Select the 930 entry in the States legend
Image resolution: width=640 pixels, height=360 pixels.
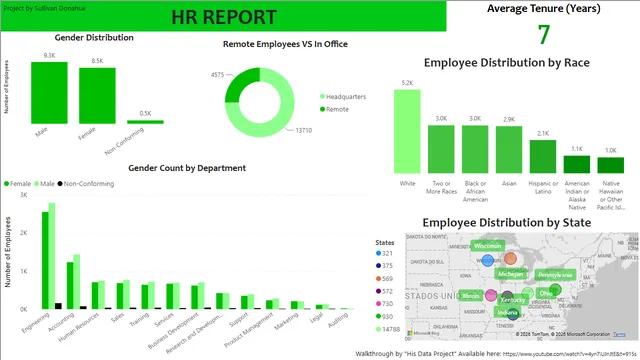point(384,316)
